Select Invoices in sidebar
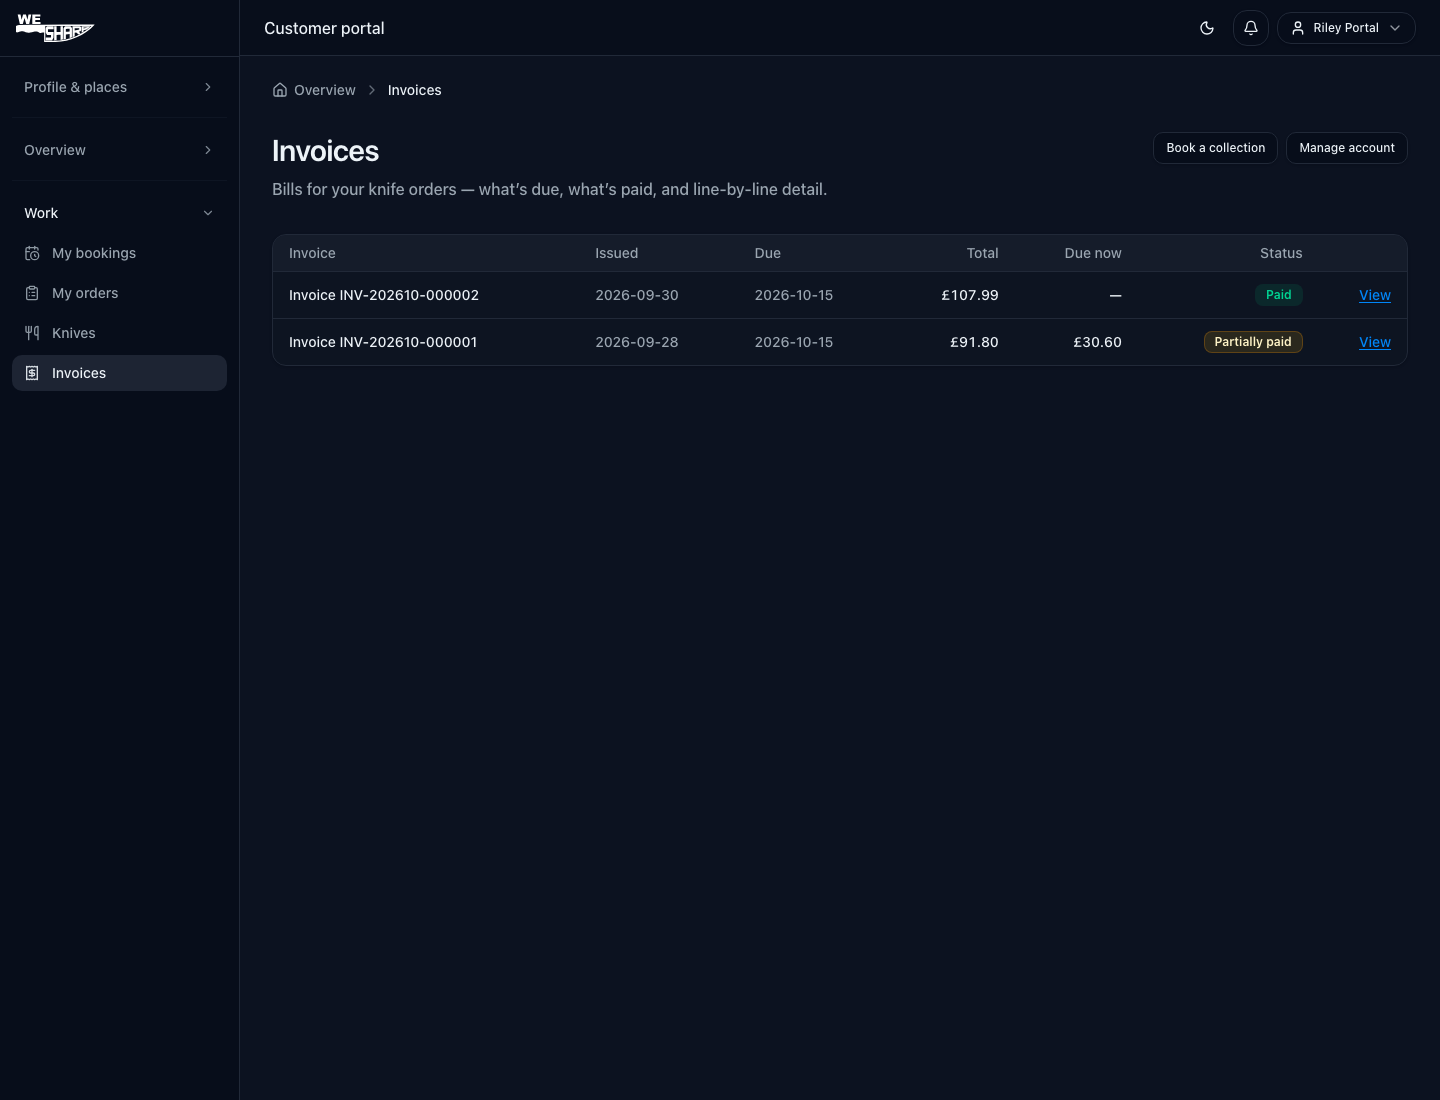Image resolution: width=1440 pixels, height=1100 pixels. coord(119,373)
